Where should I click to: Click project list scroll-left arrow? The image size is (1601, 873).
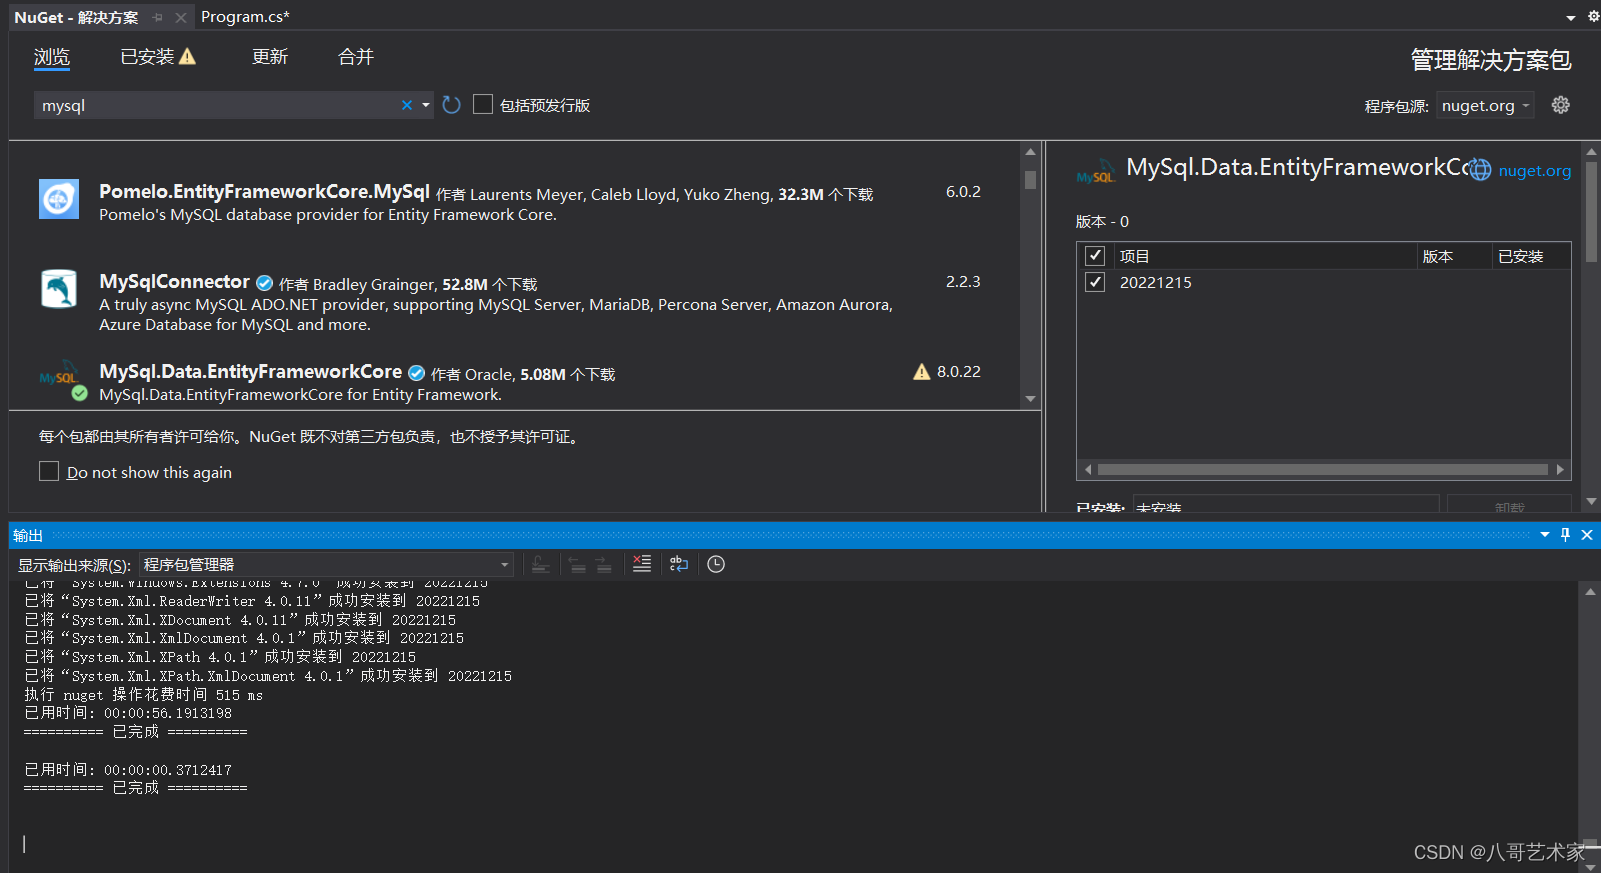(1088, 469)
